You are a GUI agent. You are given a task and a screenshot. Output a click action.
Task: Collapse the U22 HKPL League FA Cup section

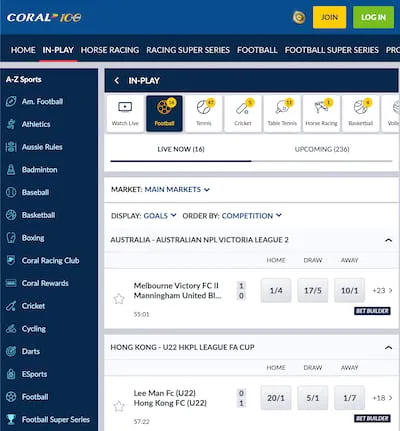coord(388,348)
